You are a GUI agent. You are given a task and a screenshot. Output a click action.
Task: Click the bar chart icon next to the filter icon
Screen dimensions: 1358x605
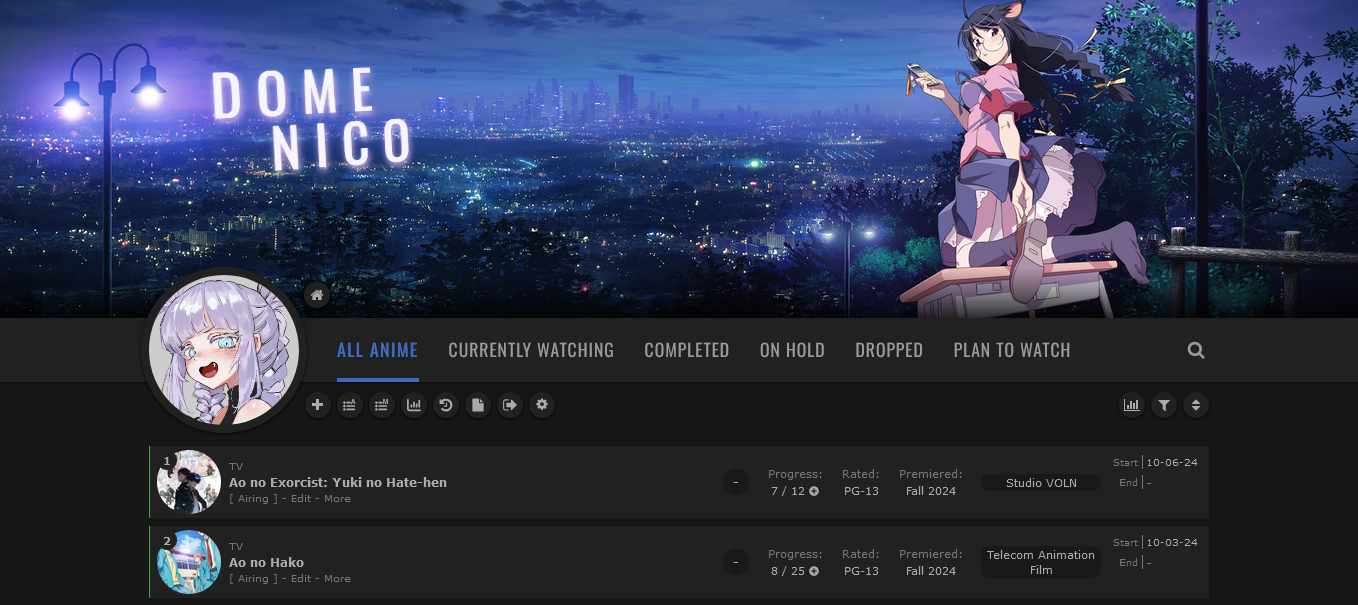(x=1131, y=405)
